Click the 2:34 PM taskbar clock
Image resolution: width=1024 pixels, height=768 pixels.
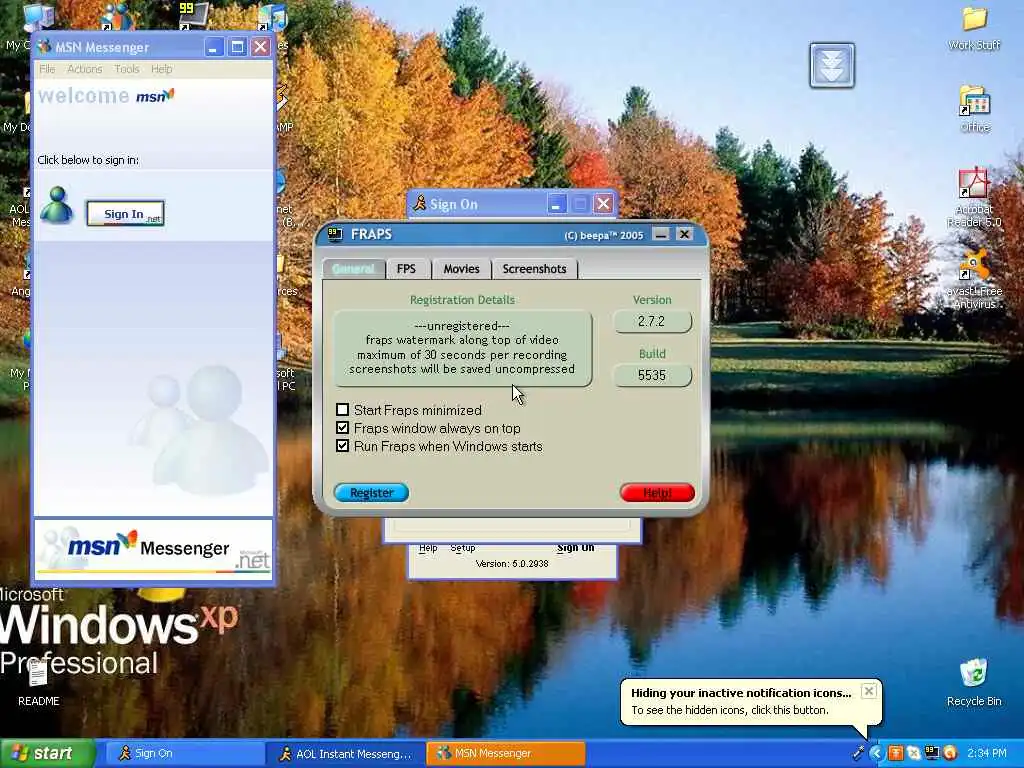987,754
